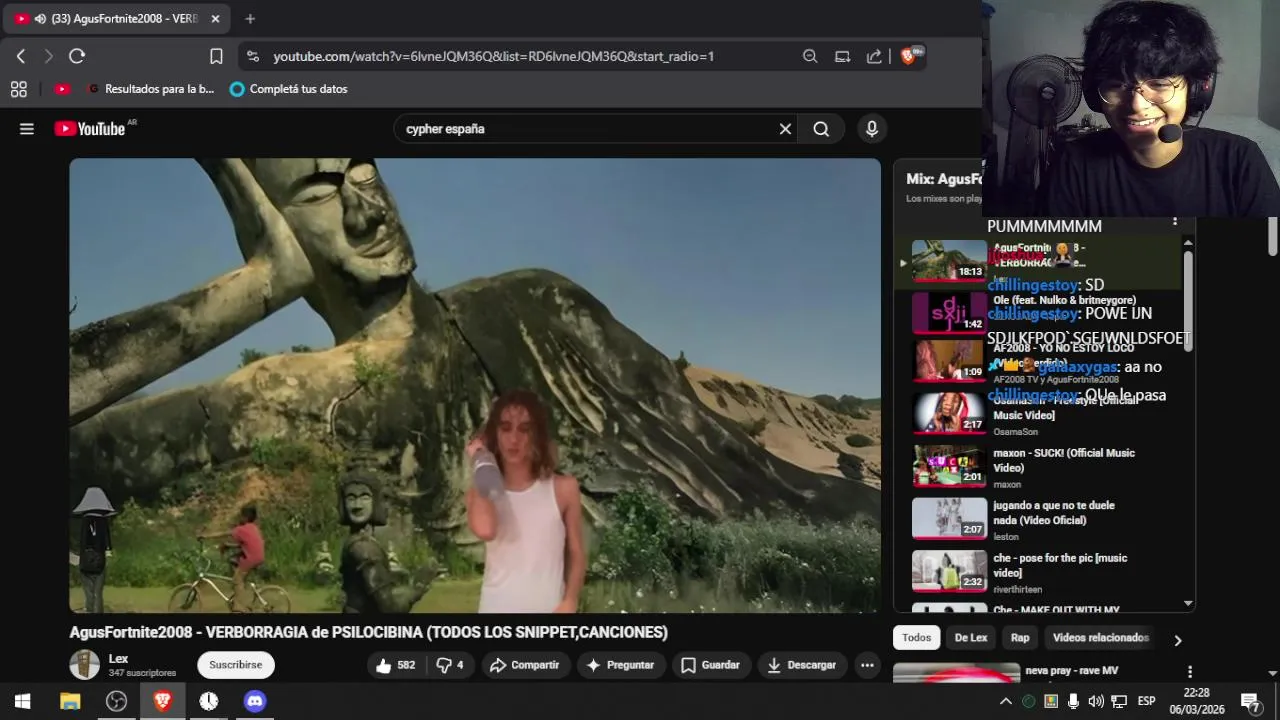Open the 'neva pray - rave MV' video title
The height and width of the screenshot is (720, 1280).
click(x=1071, y=670)
